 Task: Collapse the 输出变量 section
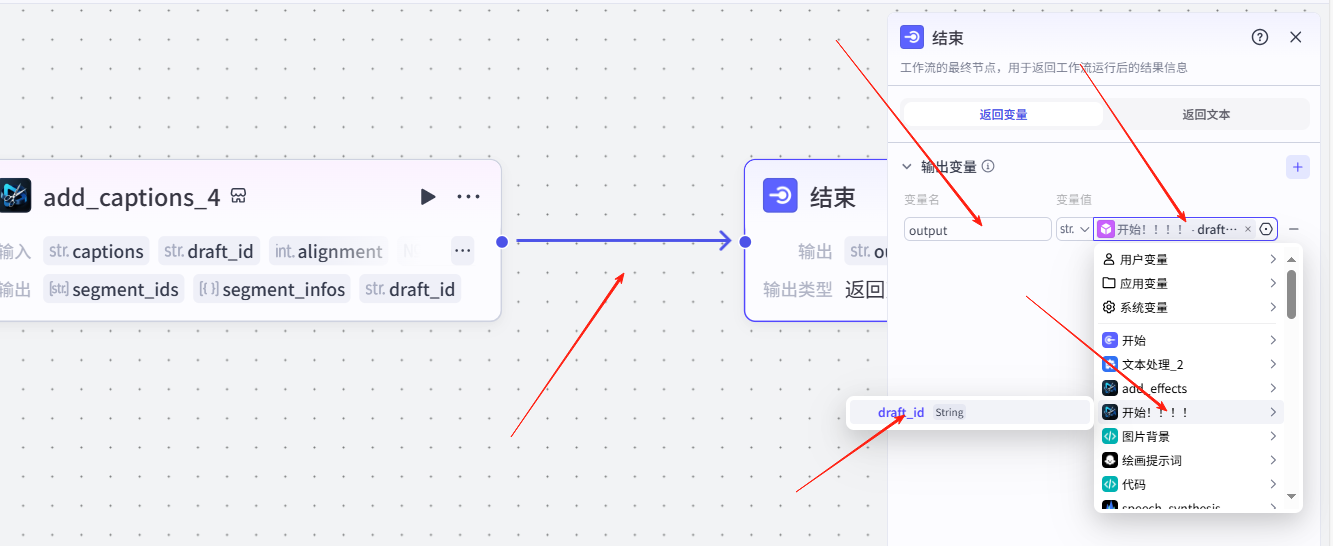point(907,167)
